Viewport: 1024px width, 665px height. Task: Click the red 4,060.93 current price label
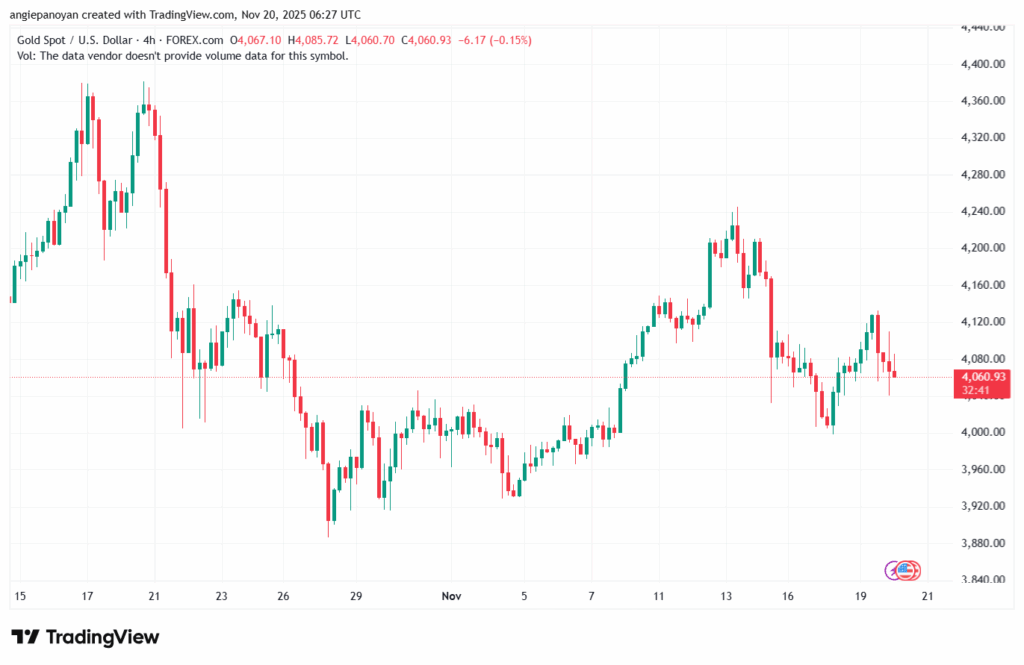(x=983, y=377)
